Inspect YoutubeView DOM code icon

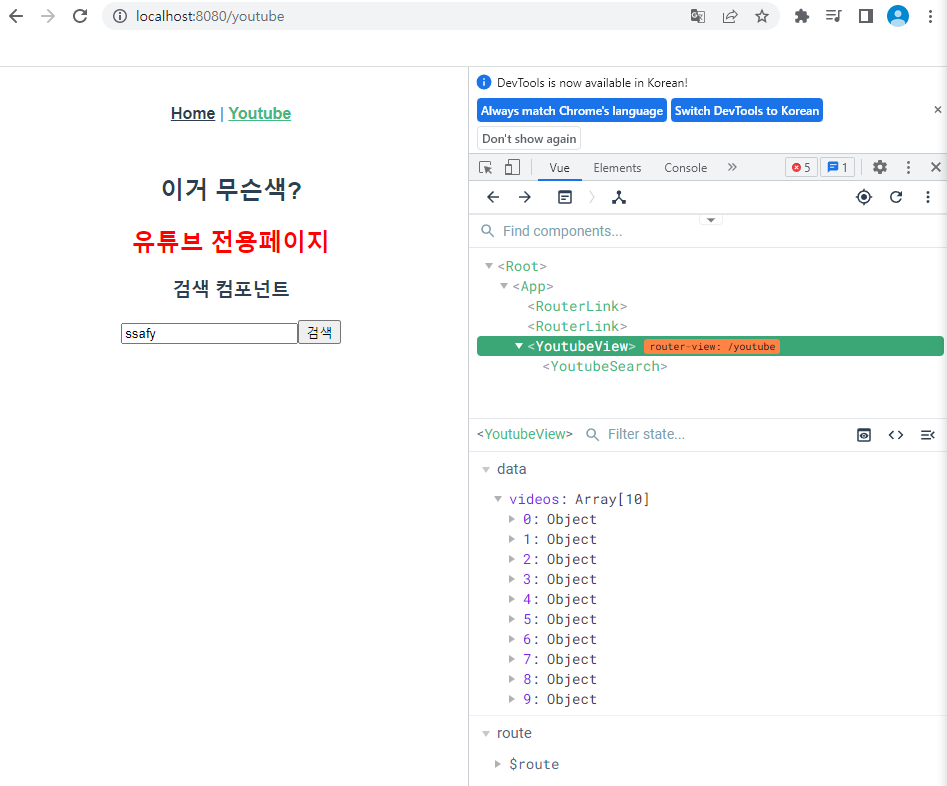tap(896, 435)
